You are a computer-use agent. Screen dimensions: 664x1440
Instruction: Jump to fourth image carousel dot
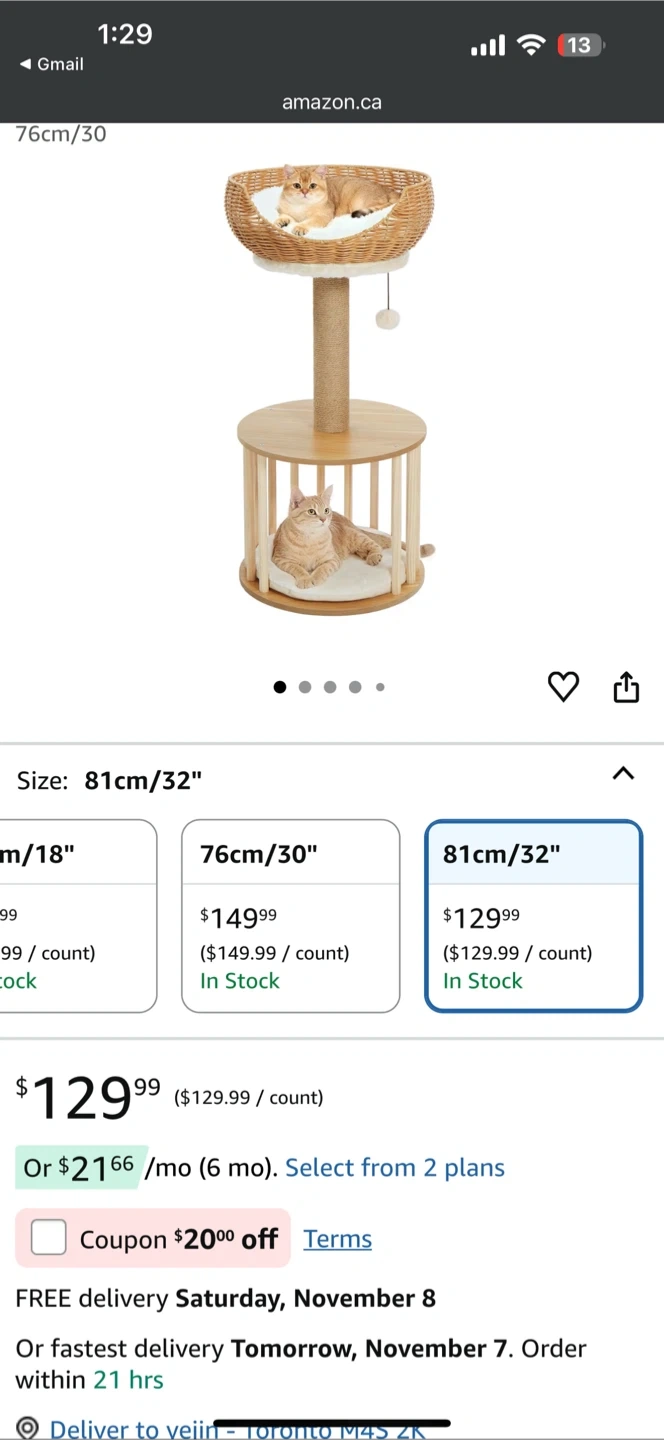click(355, 687)
